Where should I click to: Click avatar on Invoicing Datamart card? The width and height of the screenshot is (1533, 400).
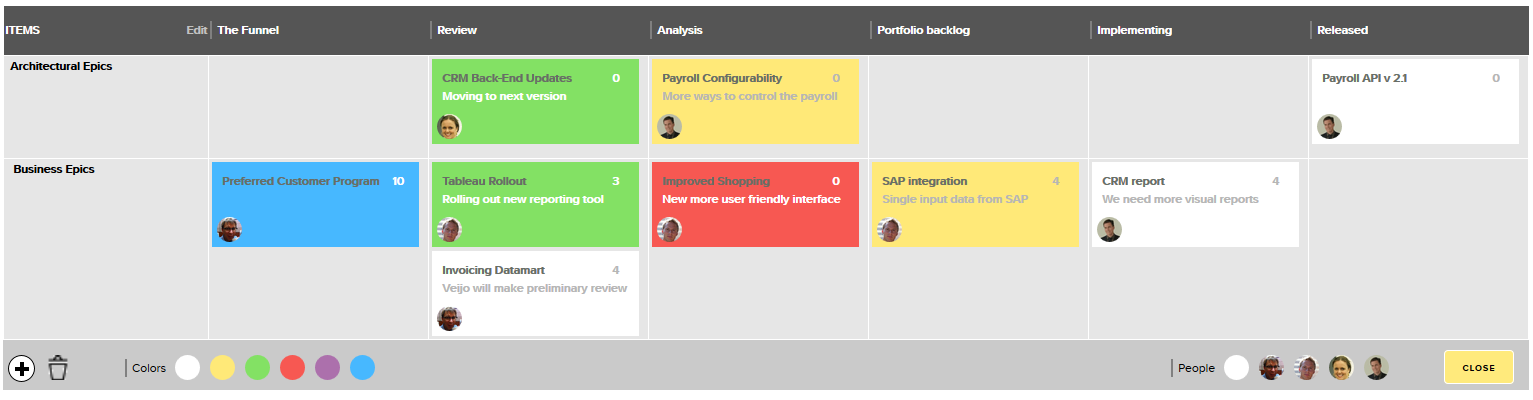coord(449,319)
